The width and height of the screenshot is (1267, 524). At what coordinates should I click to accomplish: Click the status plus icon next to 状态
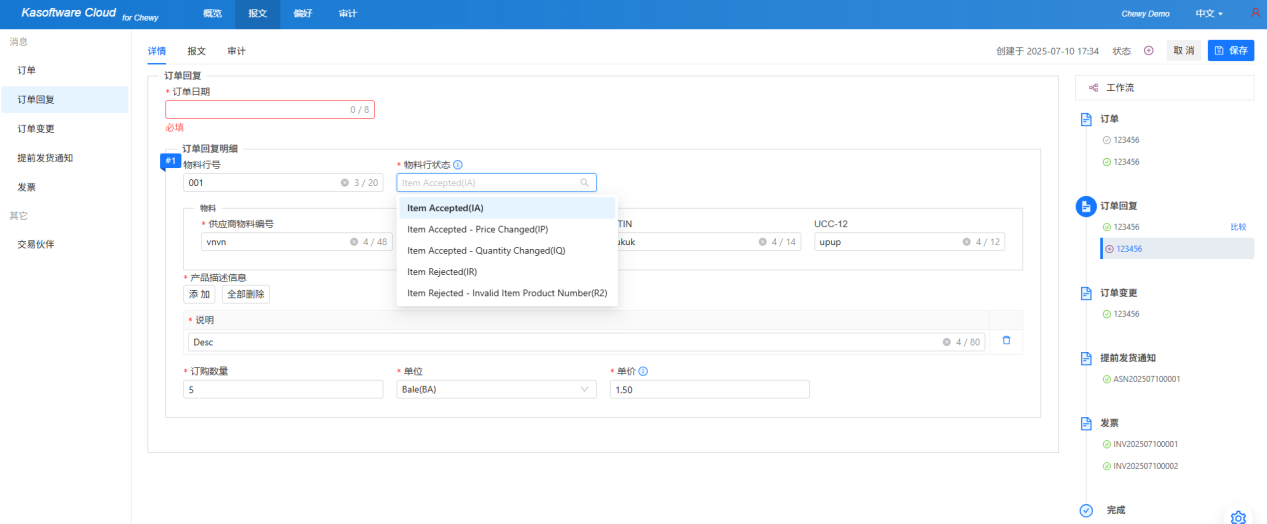(x=1148, y=50)
